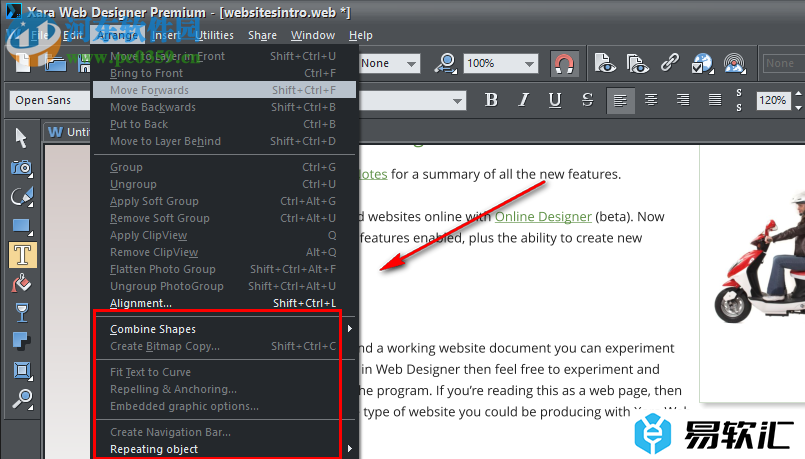Open the Edit menu
Viewport: 805px width, 459px height.
pyautogui.click(x=72, y=35)
